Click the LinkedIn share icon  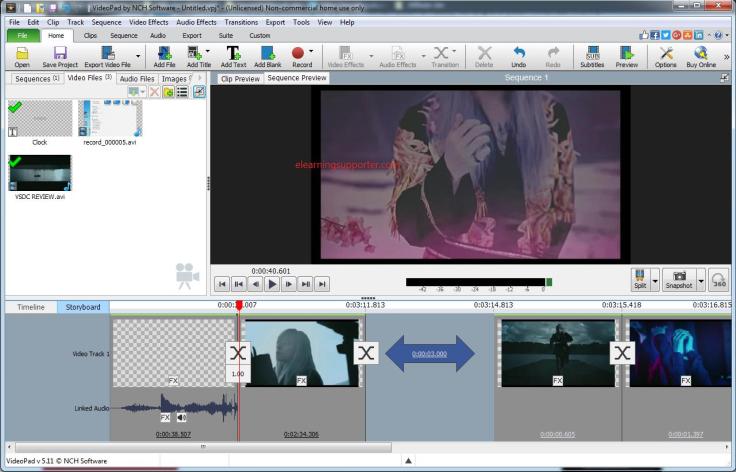tap(699, 35)
